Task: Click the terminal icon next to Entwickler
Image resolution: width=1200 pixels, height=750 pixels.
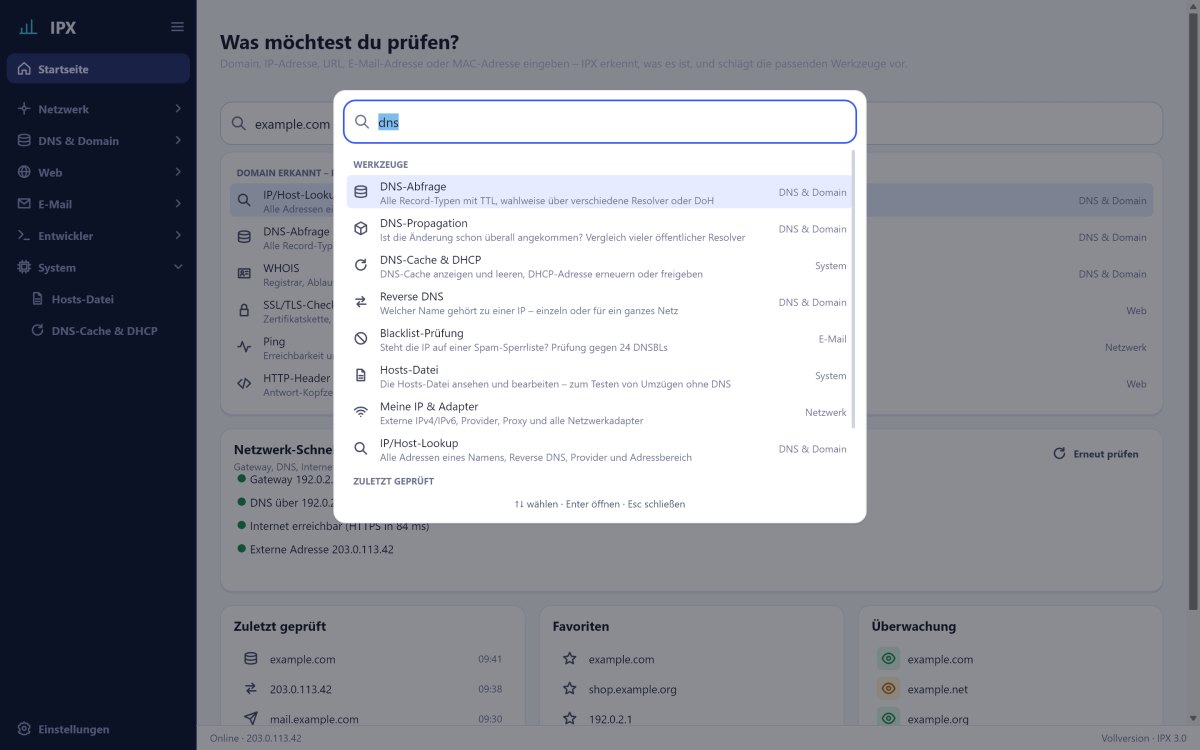Action: (25, 236)
